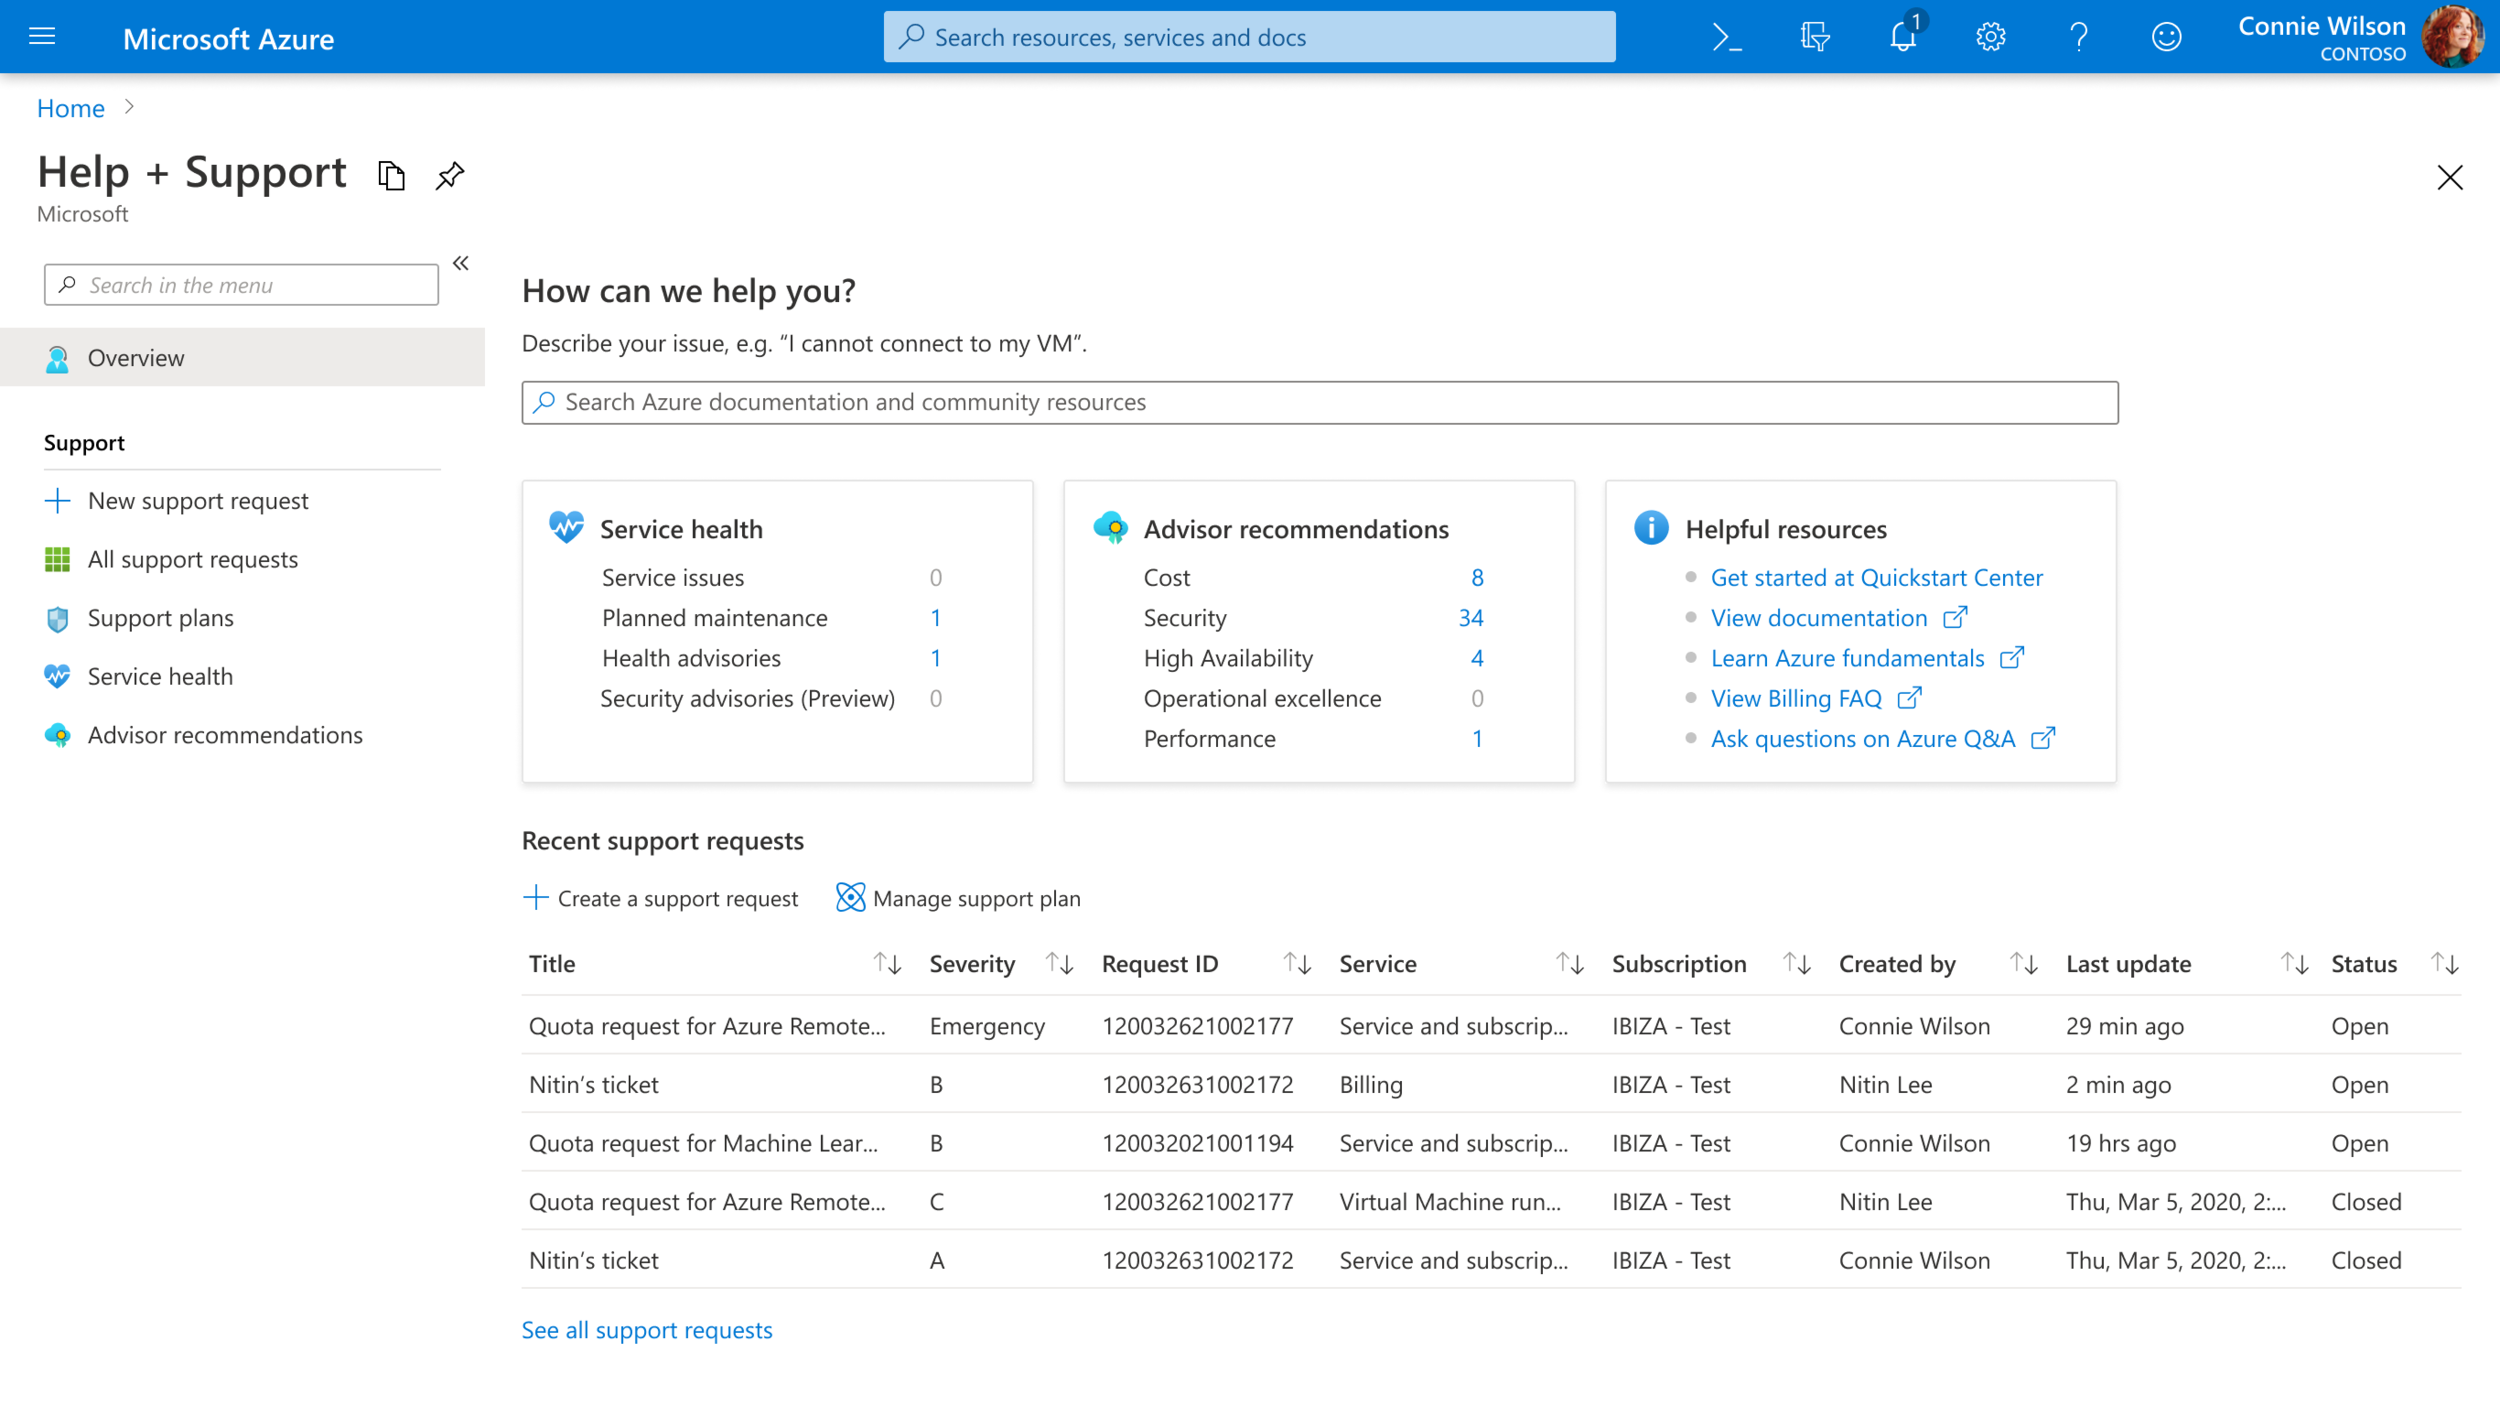The height and width of the screenshot is (1406, 2500).
Task: Click Manage support plan
Action: [x=958, y=898]
